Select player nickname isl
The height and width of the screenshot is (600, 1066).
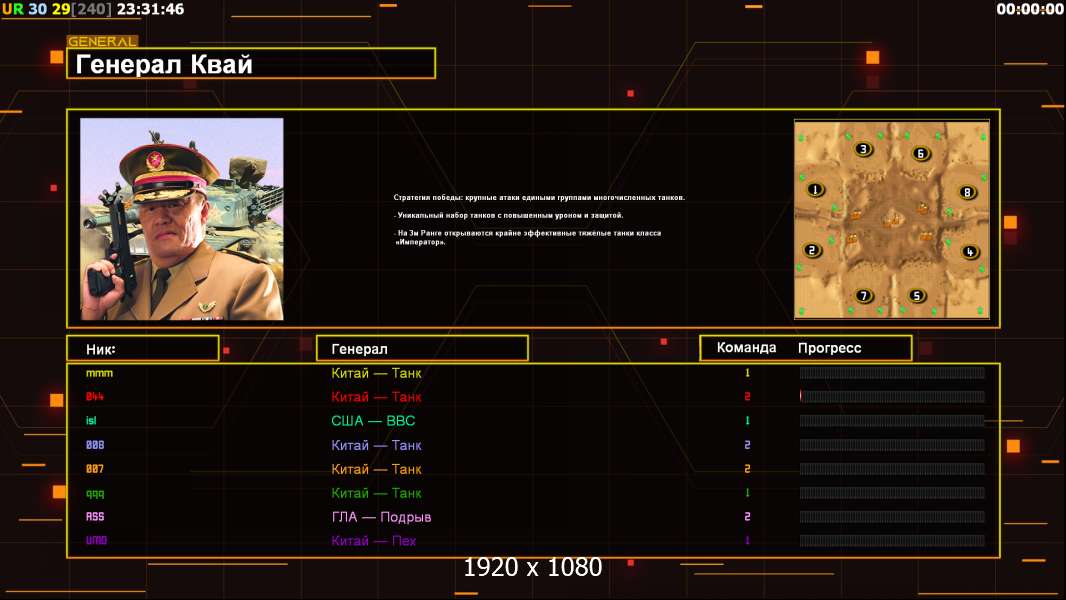tap(91, 421)
